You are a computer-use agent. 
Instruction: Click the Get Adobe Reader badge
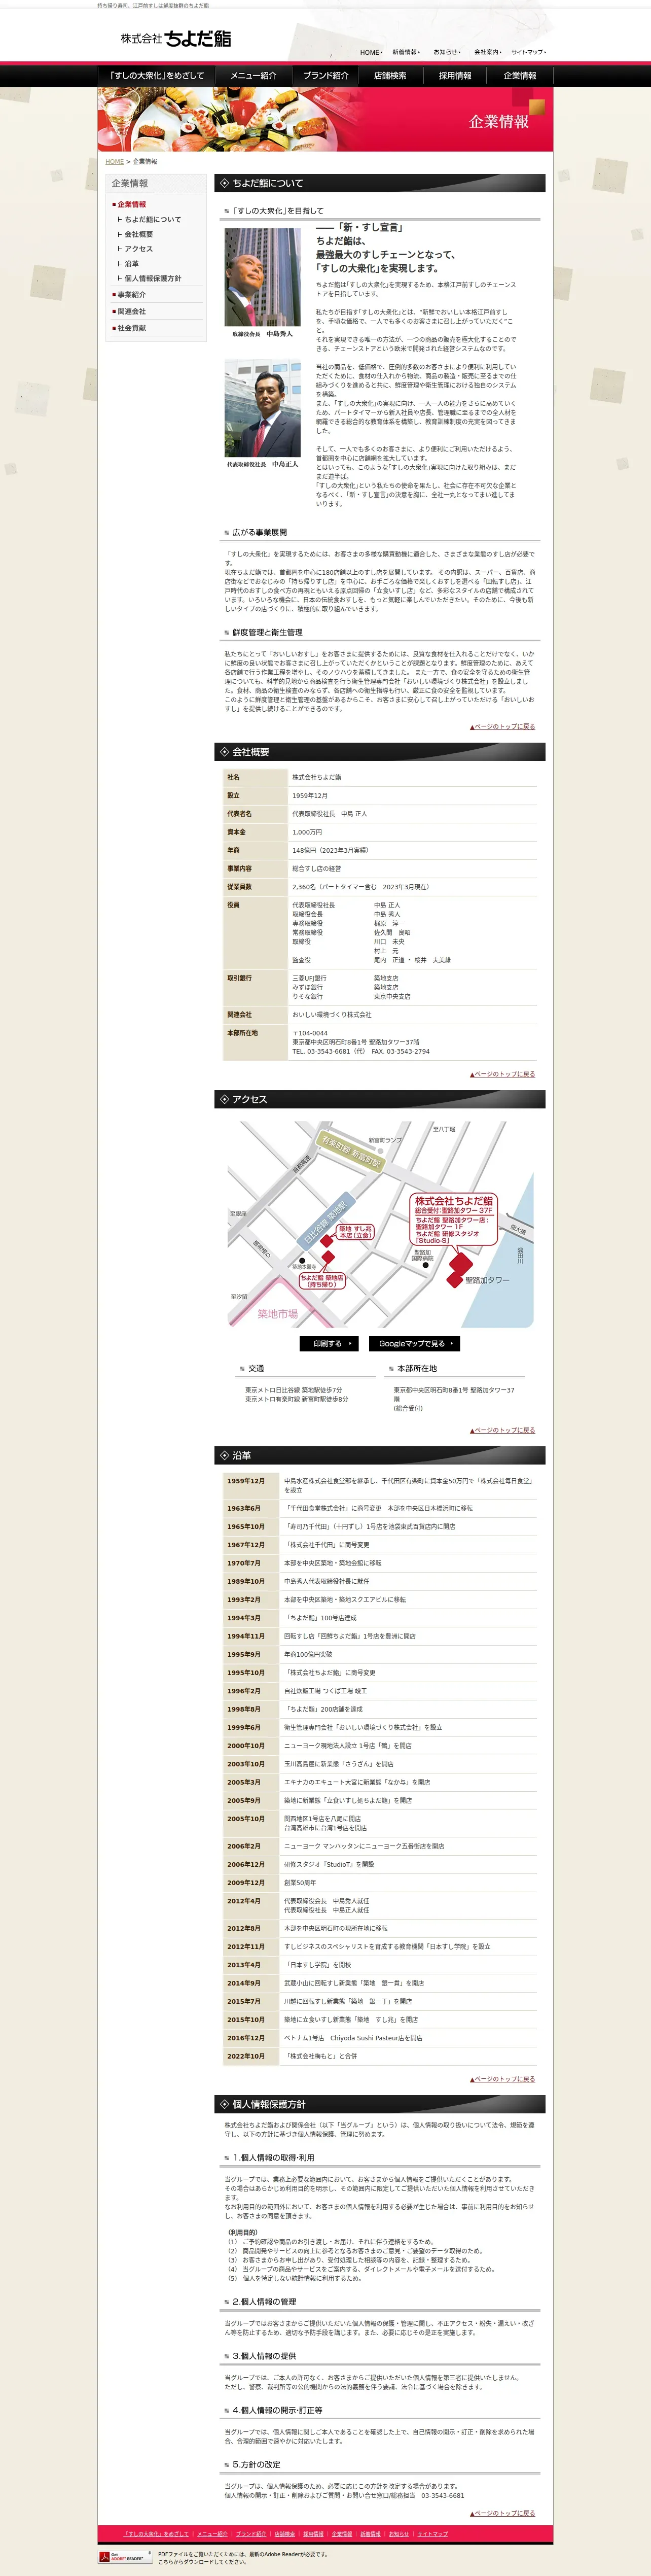click(125, 2557)
